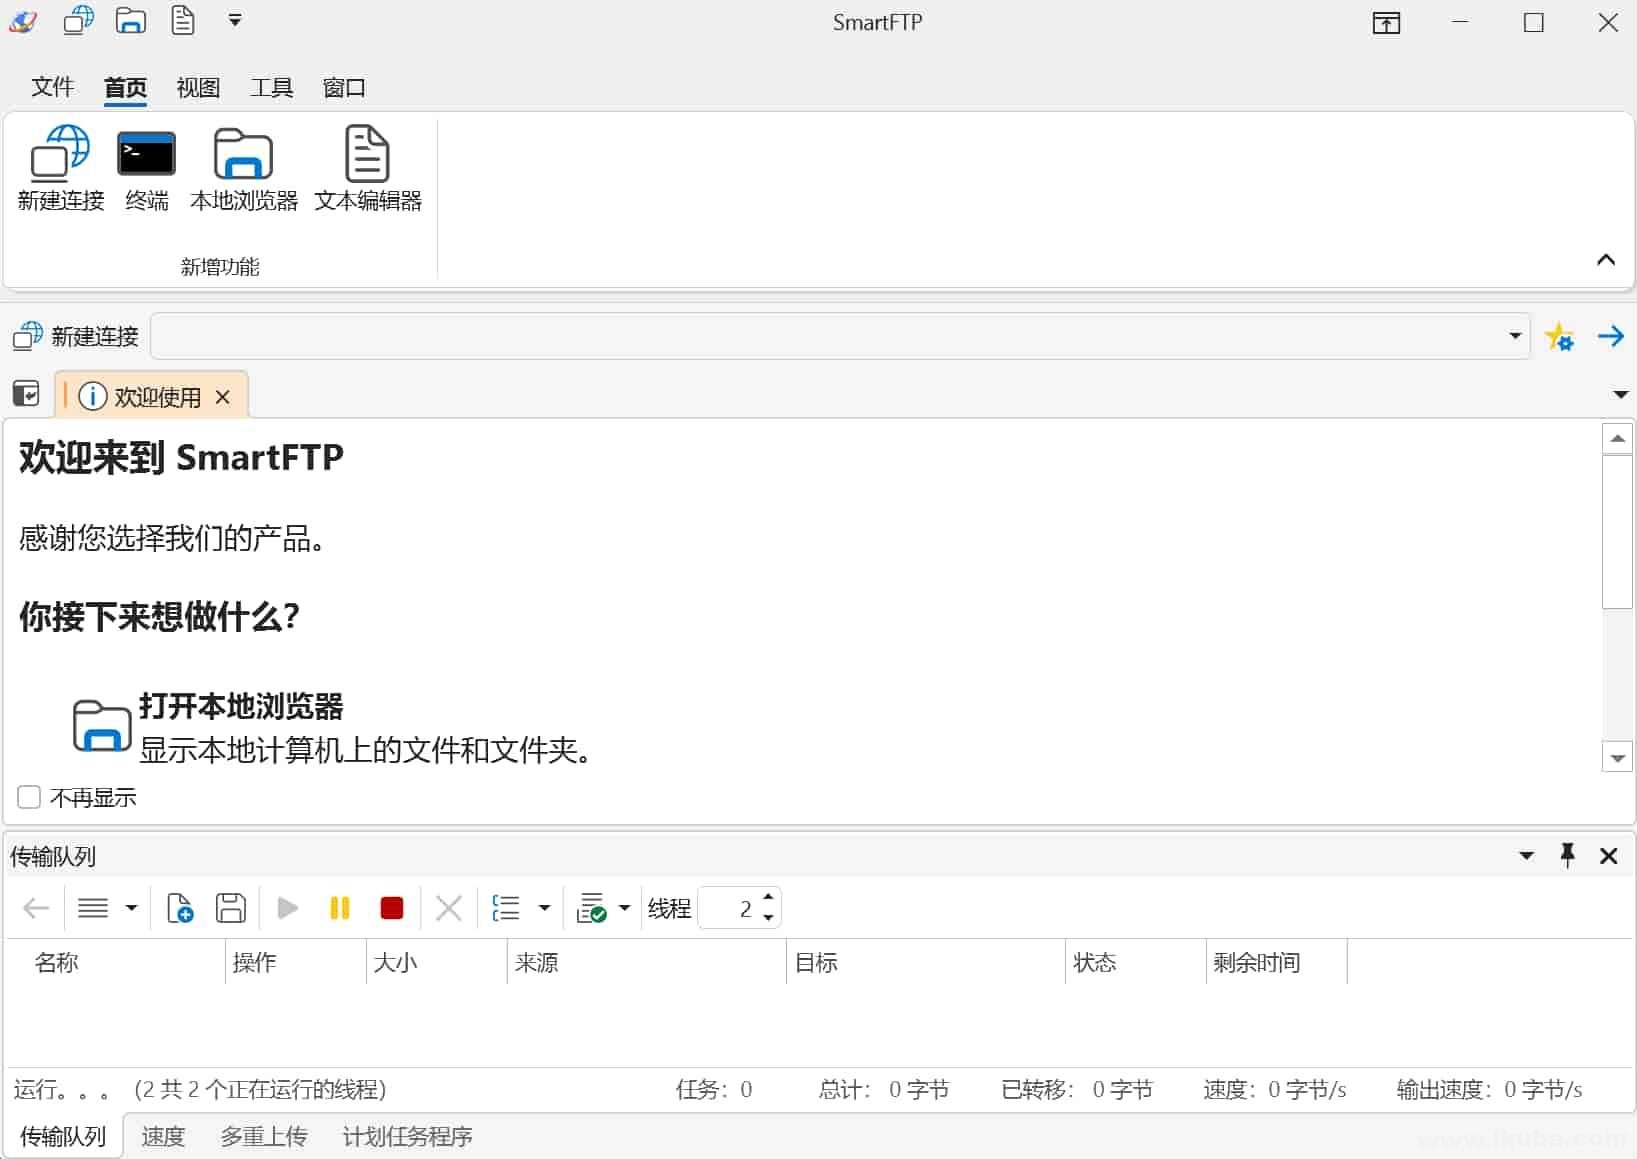The height and width of the screenshot is (1159, 1637).
Task: Click the 新建连接 ribbon button
Action: coord(61,168)
